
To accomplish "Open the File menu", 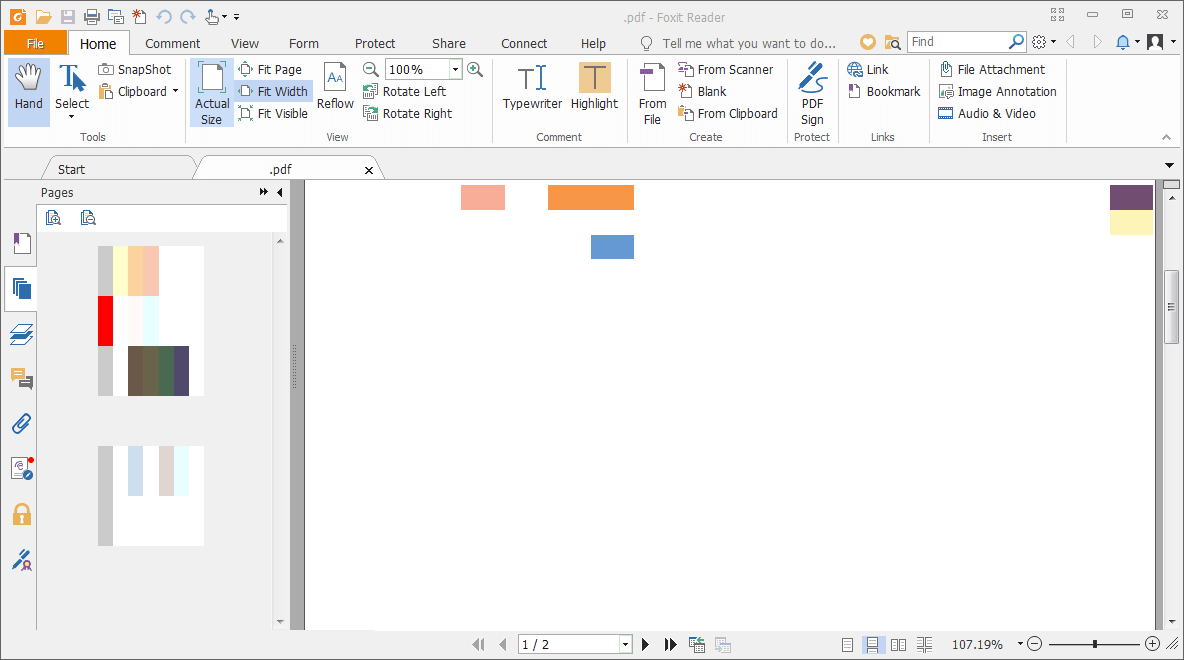I will click(35, 43).
